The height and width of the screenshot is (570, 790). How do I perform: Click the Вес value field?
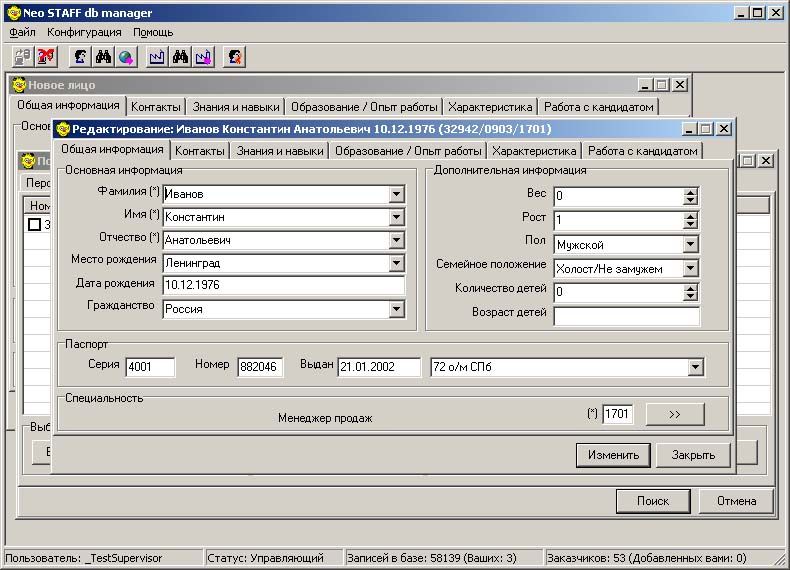coord(619,196)
